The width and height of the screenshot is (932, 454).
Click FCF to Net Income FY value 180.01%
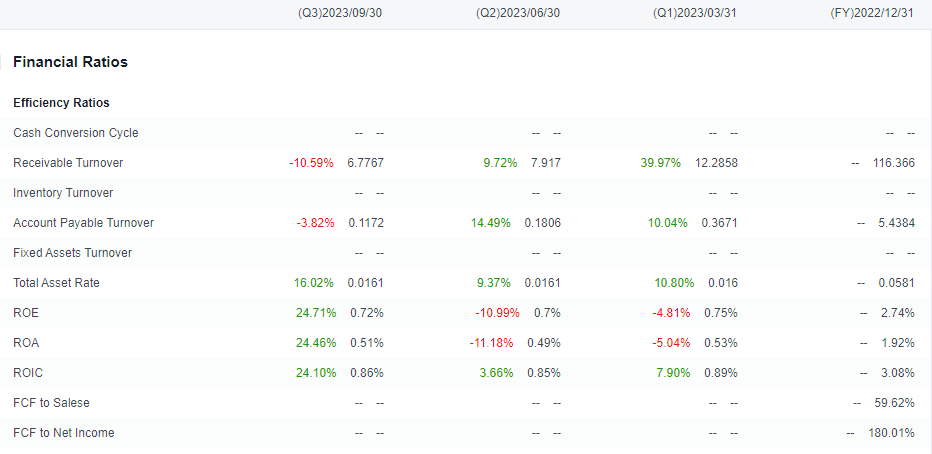tap(892, 433)
